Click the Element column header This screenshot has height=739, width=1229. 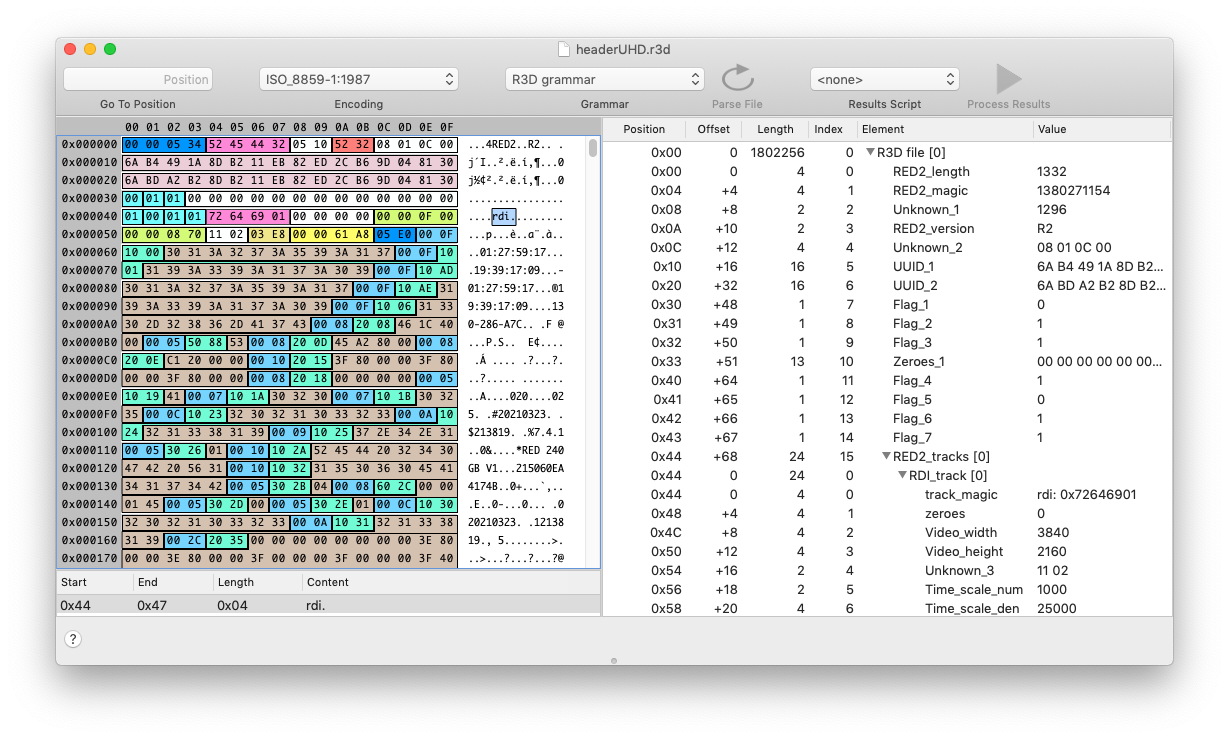[x=943, y=129]
